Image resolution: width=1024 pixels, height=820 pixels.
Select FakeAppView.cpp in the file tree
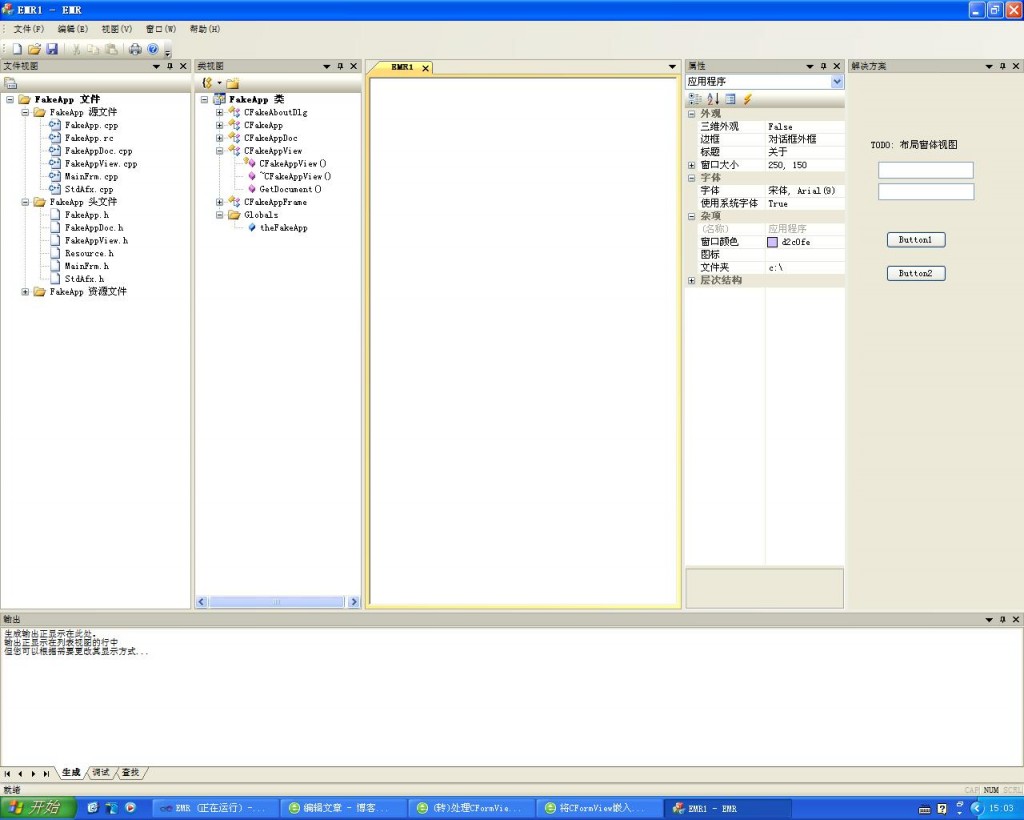pos(101,164)
